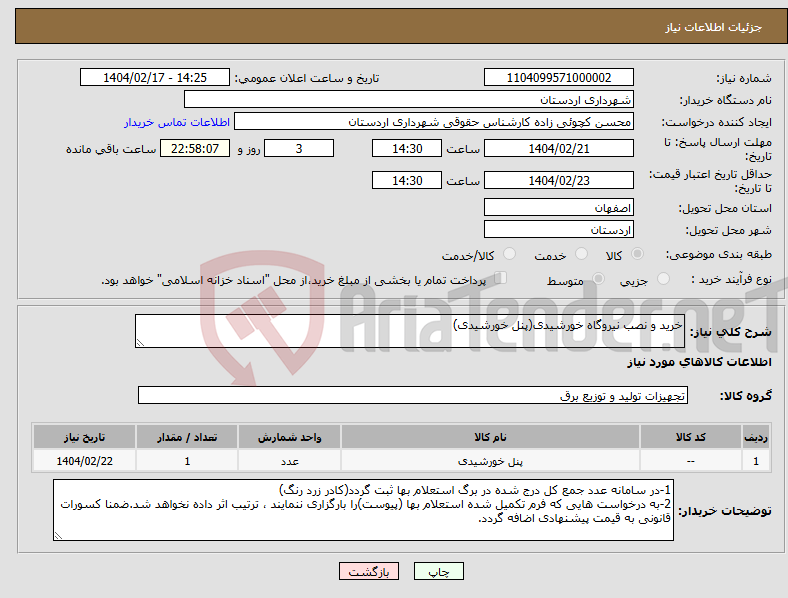Click the توضیحات خریدار label
Image resolution: width=788 pixels, height=598 pixels.
tap(725, 511)
